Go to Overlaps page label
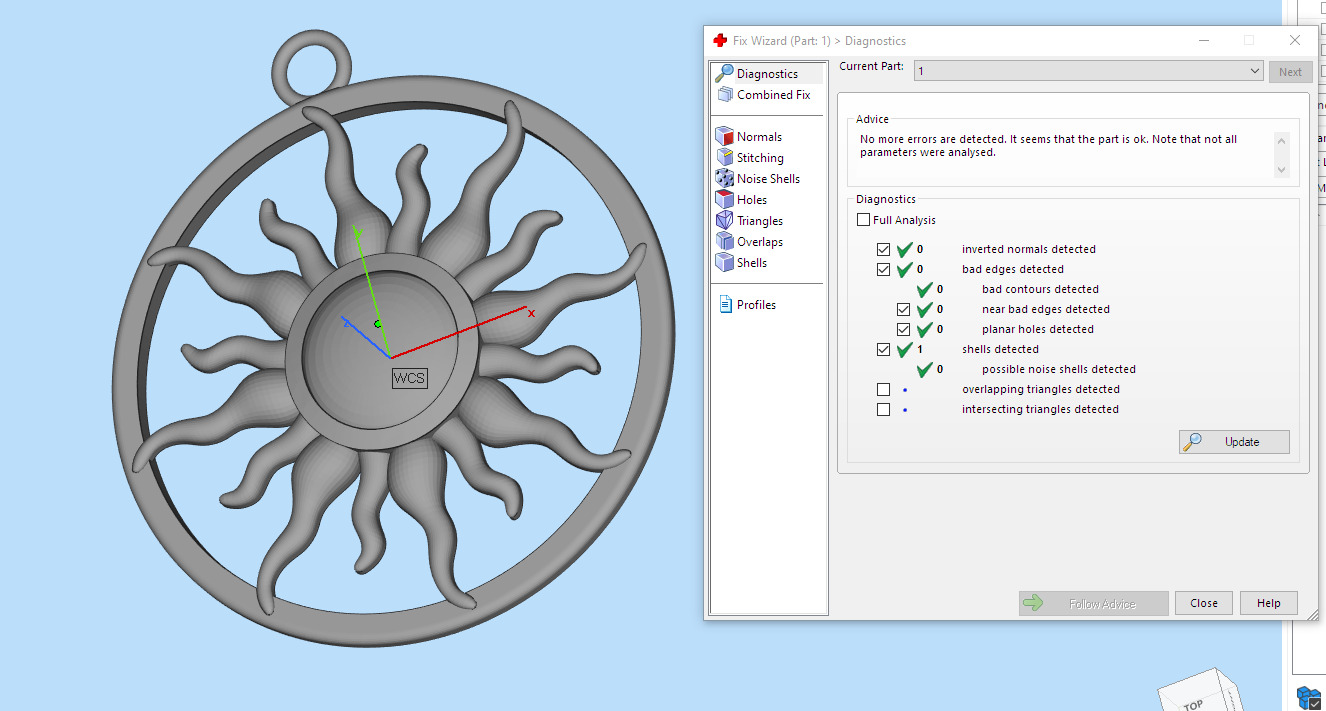This screenshot has width=1326, height=711. point(760,241)
